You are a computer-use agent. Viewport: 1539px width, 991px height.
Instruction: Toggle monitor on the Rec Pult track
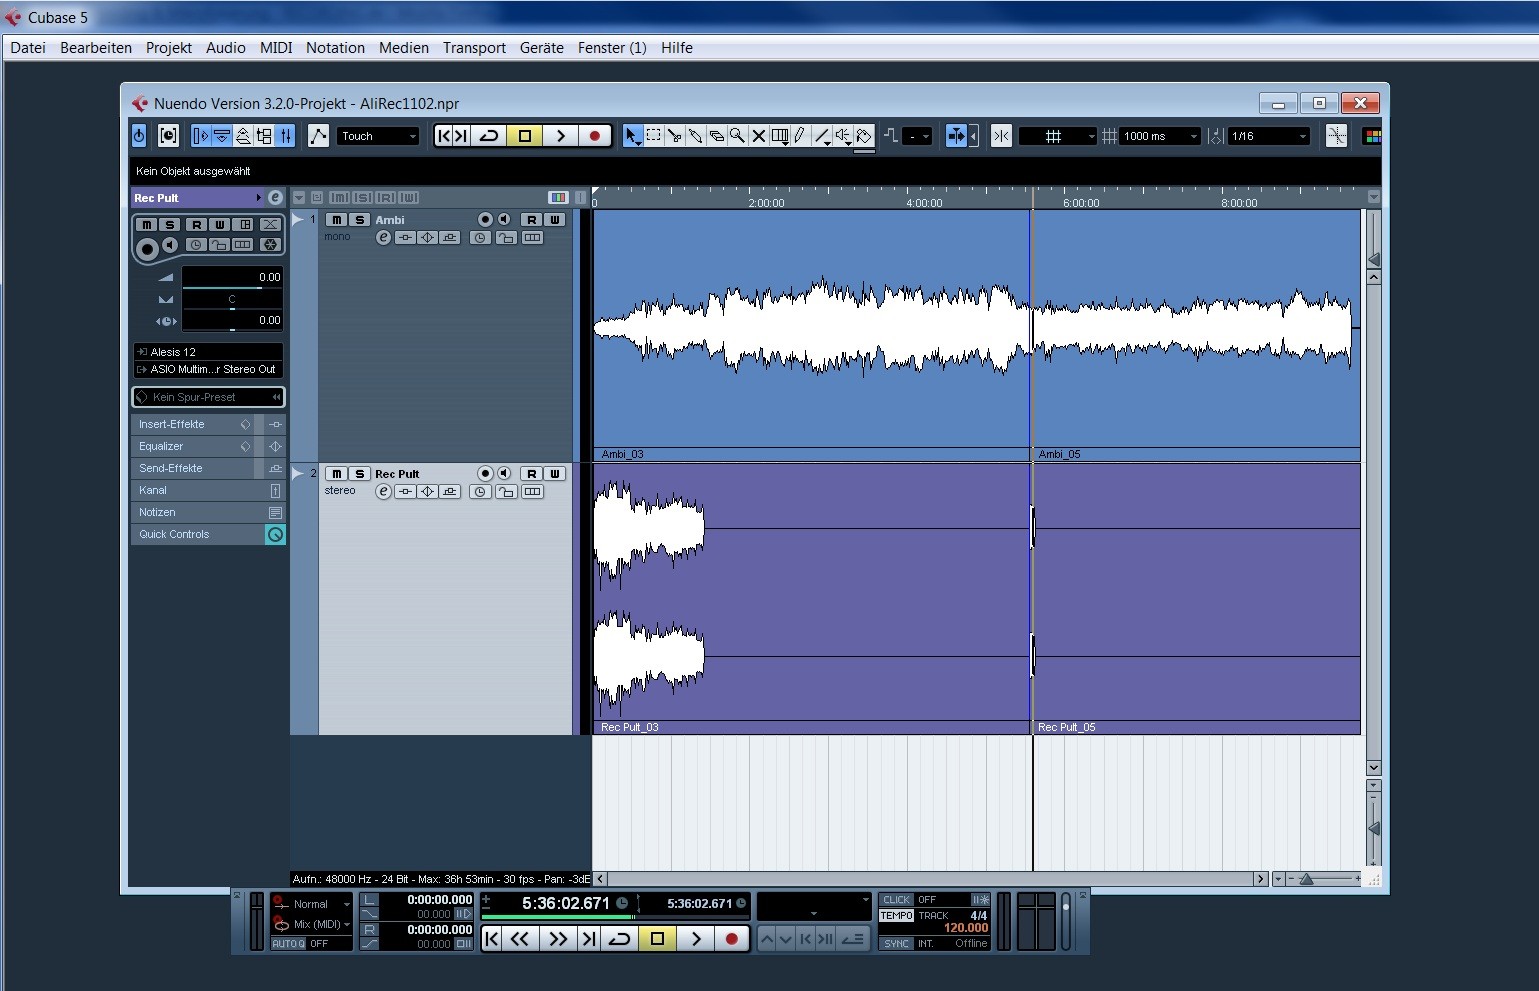click(x=504, y=474)
